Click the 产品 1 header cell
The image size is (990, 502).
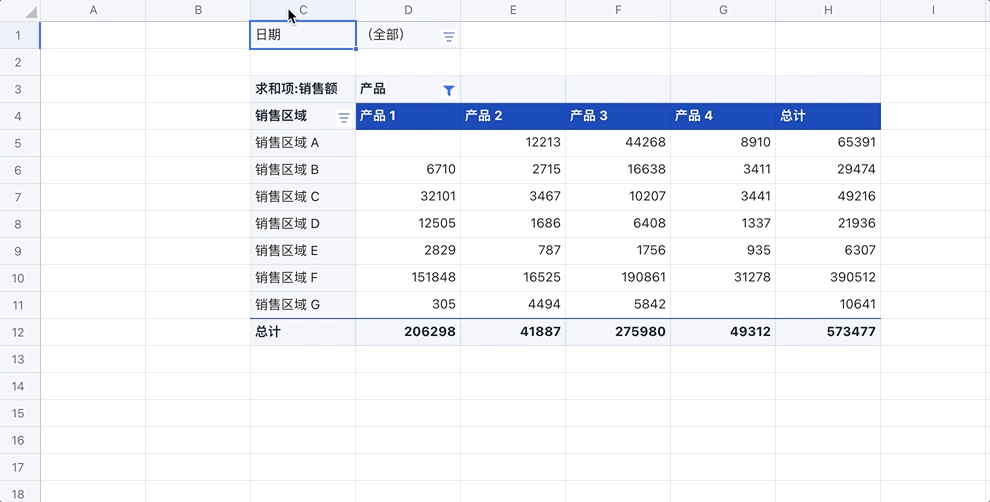pos(408,116)
